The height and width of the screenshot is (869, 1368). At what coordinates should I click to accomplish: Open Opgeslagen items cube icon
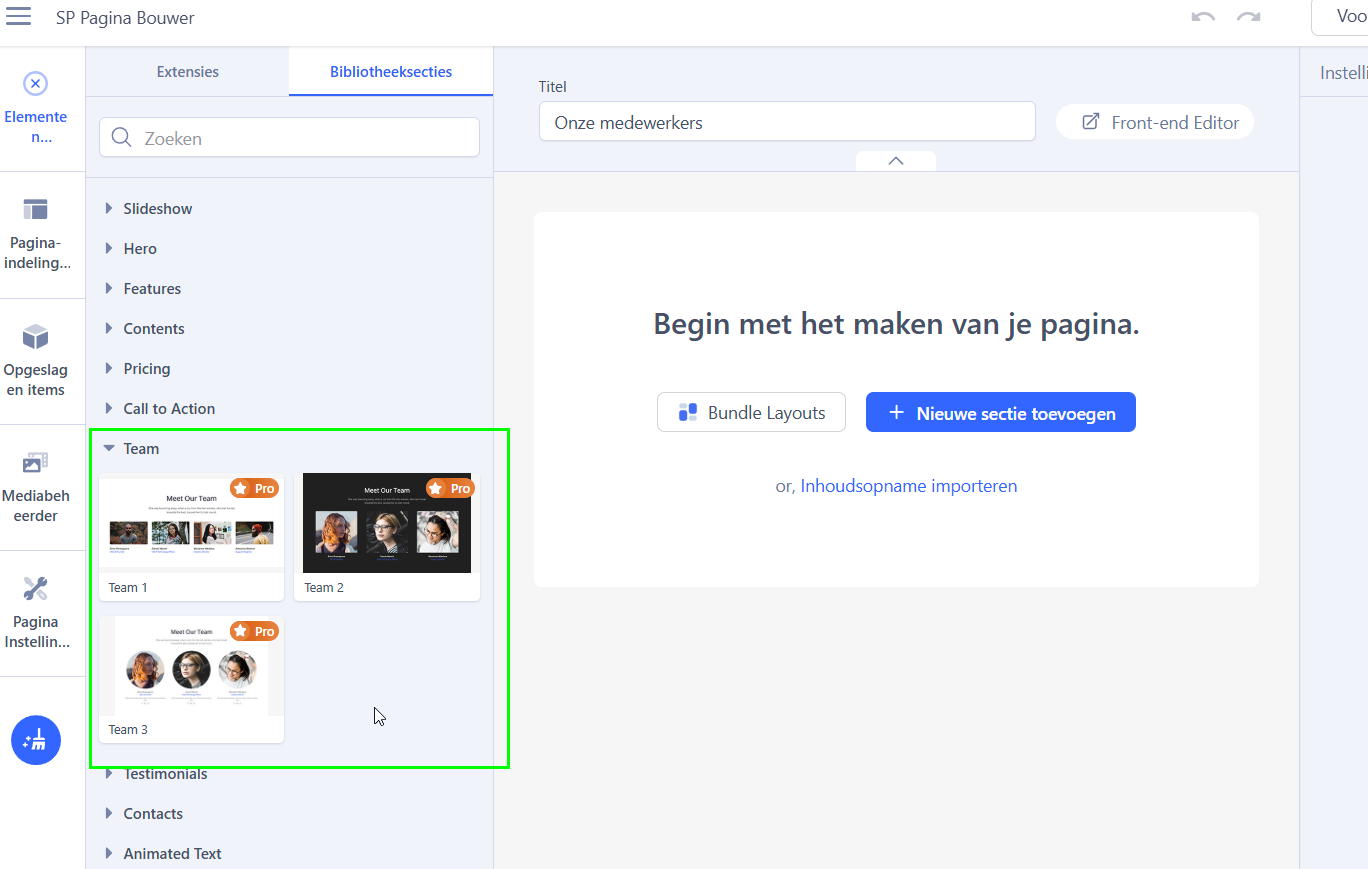click(x=36, y=336)
